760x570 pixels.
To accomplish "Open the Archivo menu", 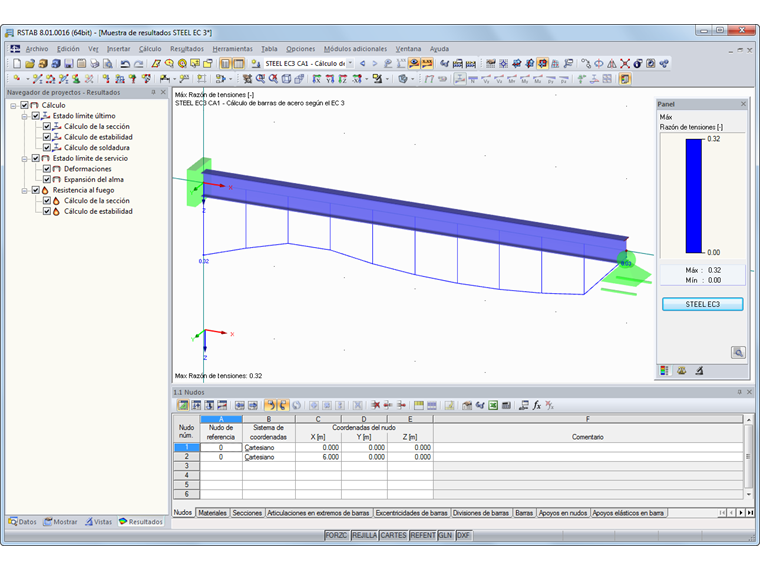I will tap(37, 49).
